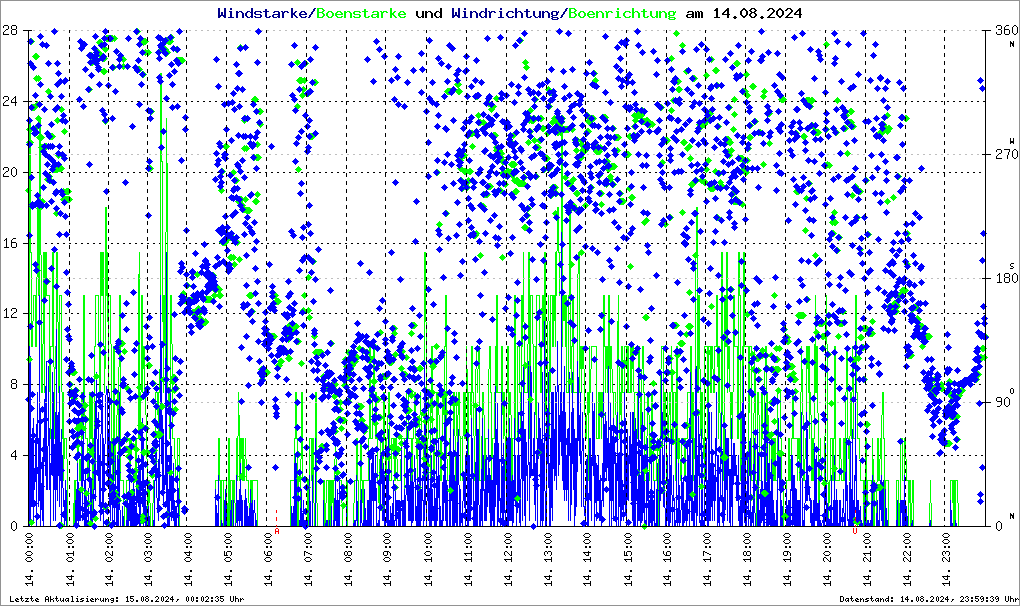Click the '14. 12:00' time axis label

click(x=507, y=560)
